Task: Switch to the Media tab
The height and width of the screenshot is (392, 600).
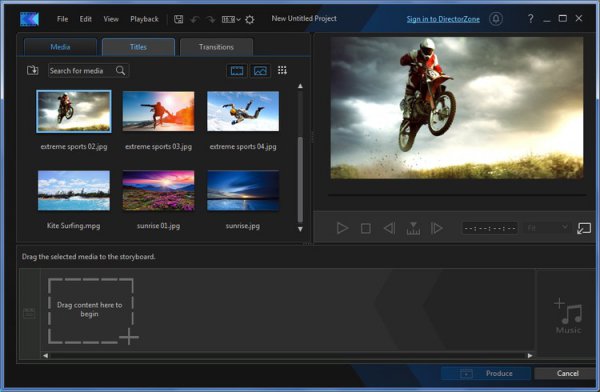Action: [60, 47]
